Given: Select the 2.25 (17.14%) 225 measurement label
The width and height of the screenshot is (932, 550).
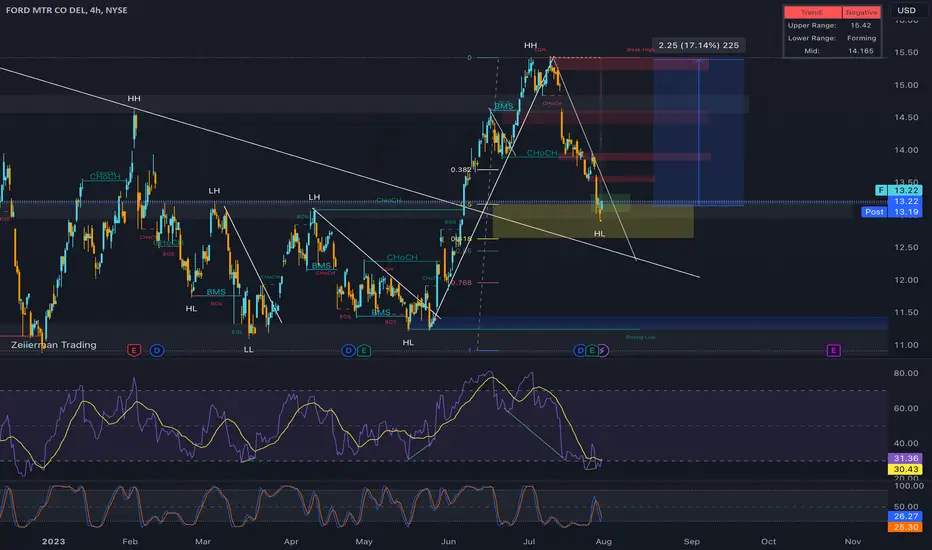Looking at the screenshot, I should 698,45.
